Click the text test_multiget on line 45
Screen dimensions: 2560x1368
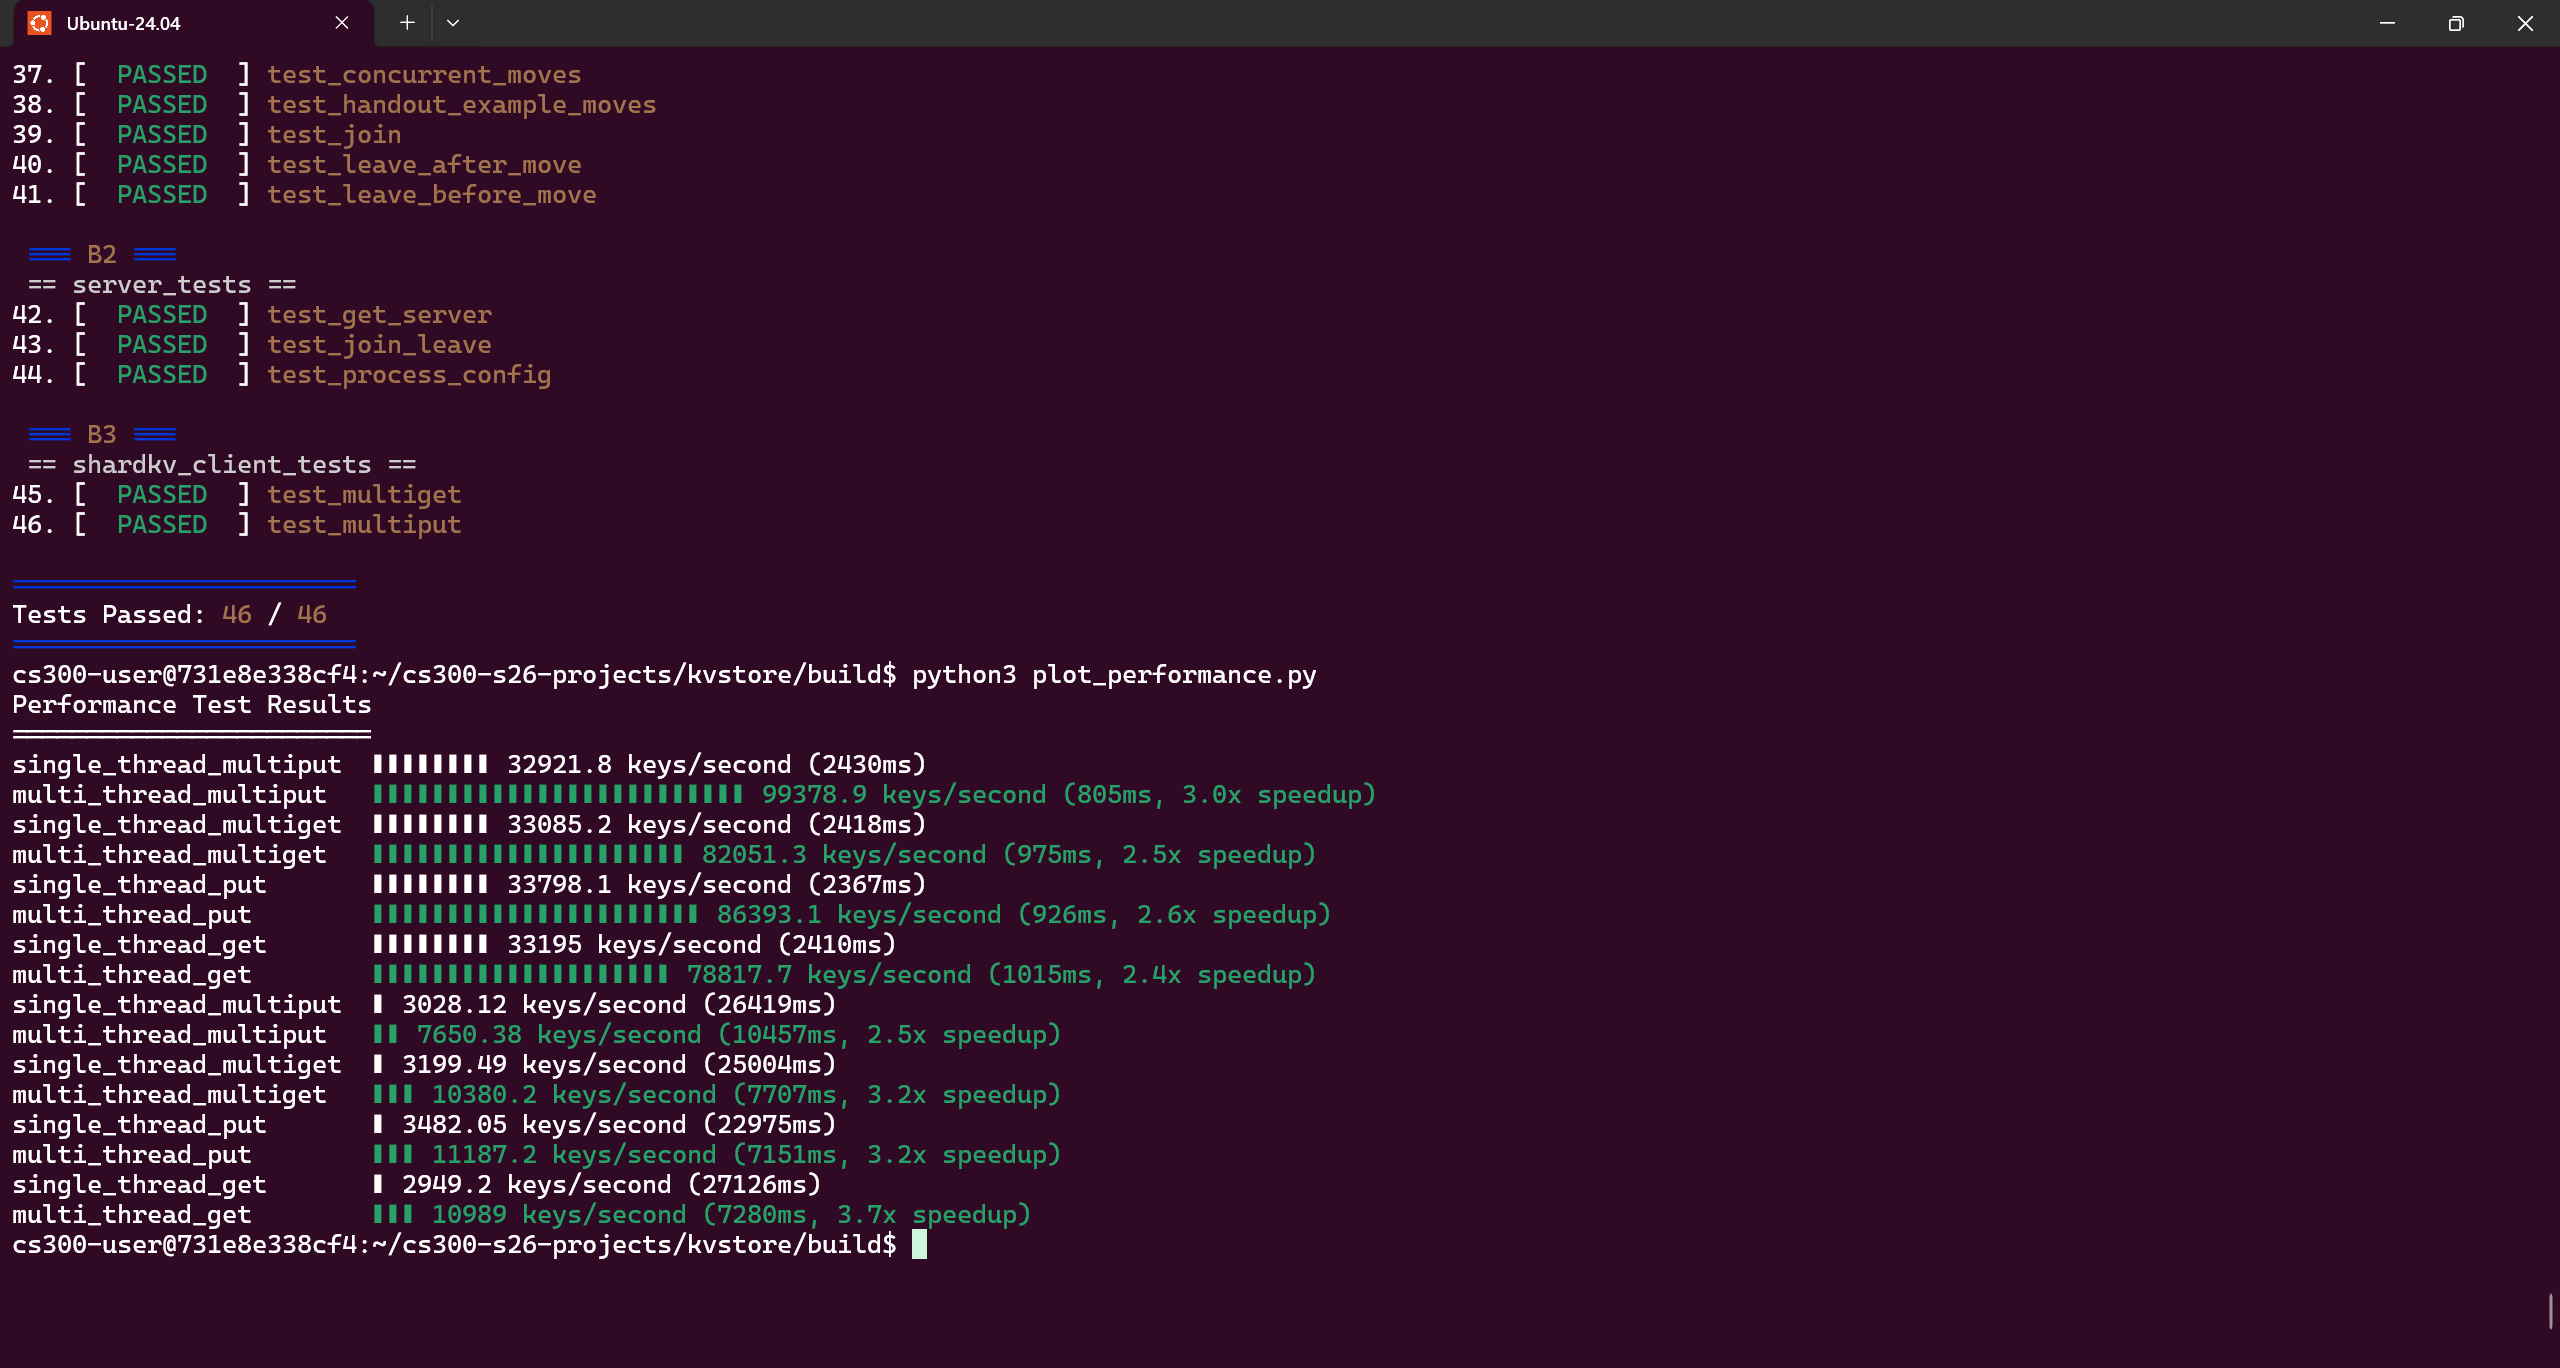[x=364, y=495]
